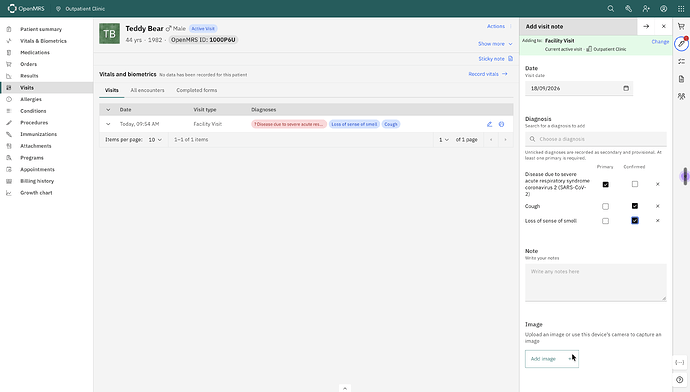The image size is (690, 392).
Task: Open the clinical forms icon in side rail
Action: (x=681, y=61)
